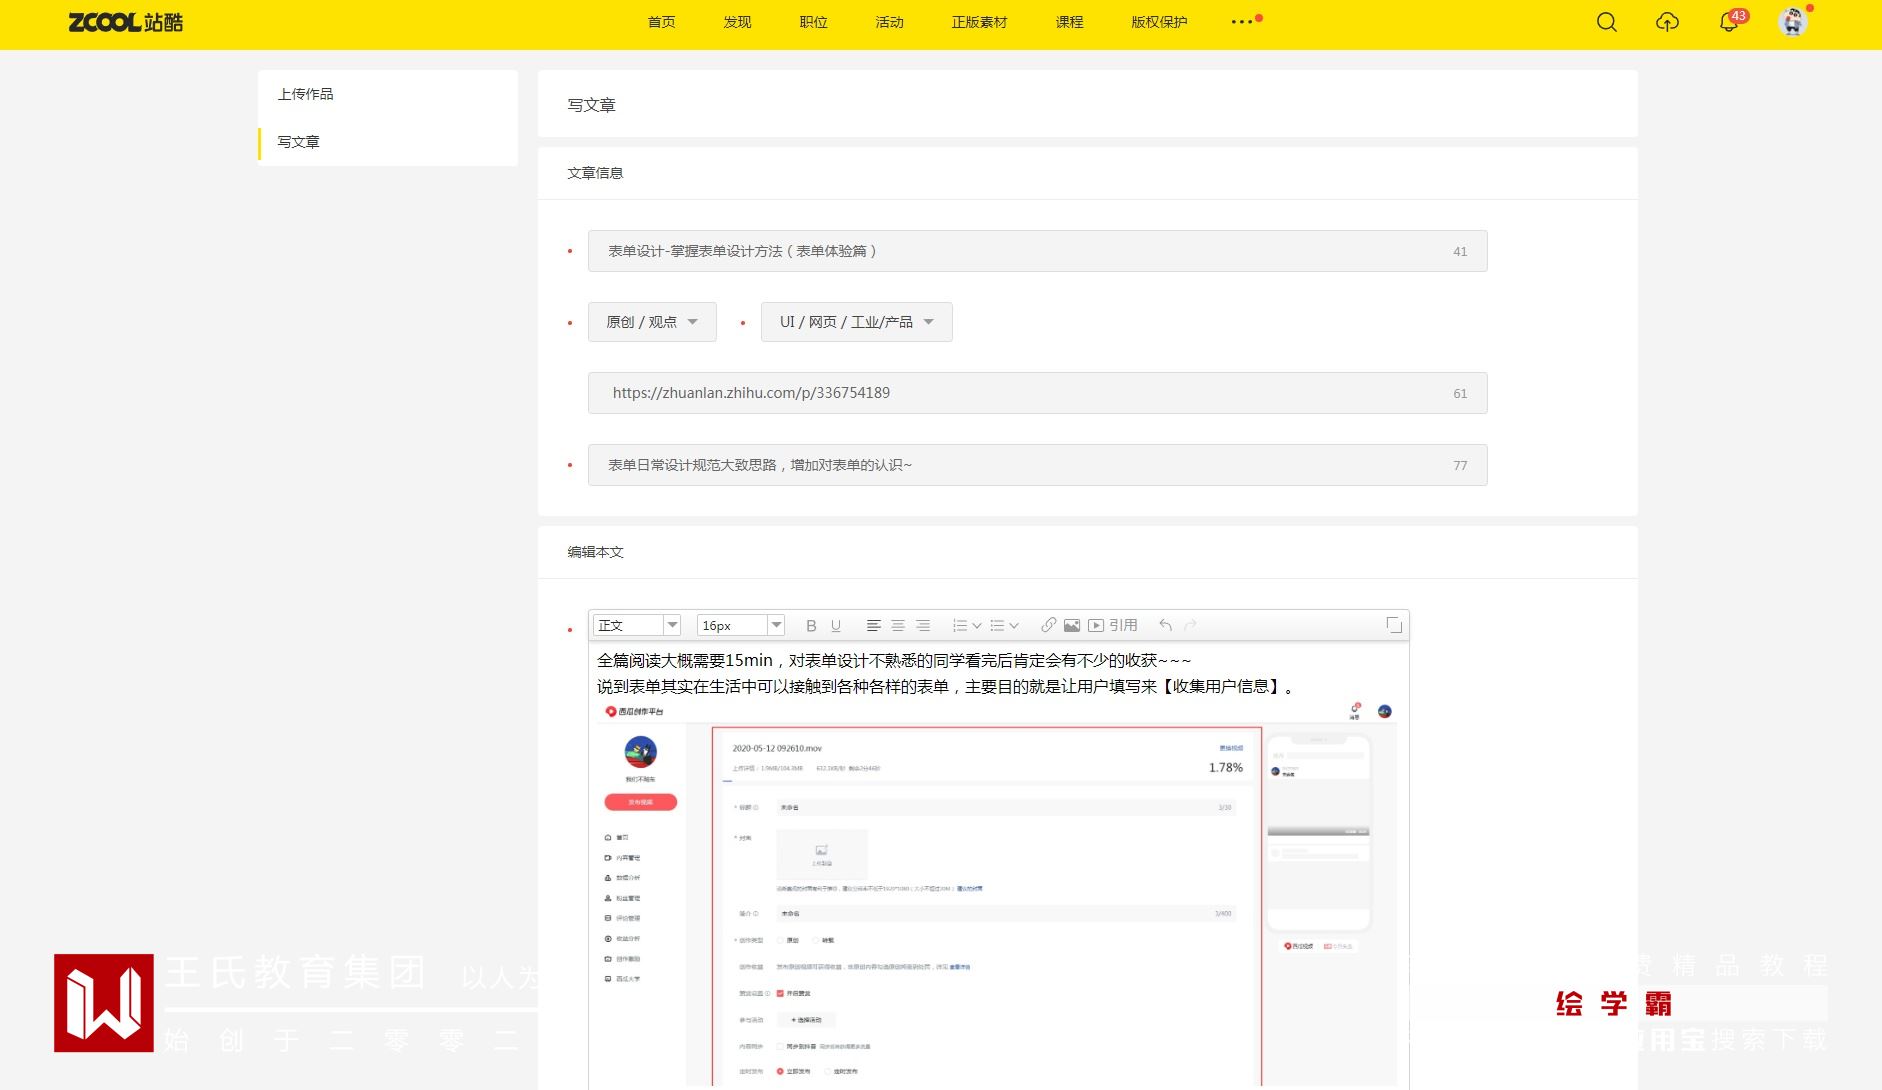1882x1090 pixels.
Task: Open the 正版素材 navigation item
Action: pyautogui.click(x=980, y=22)
